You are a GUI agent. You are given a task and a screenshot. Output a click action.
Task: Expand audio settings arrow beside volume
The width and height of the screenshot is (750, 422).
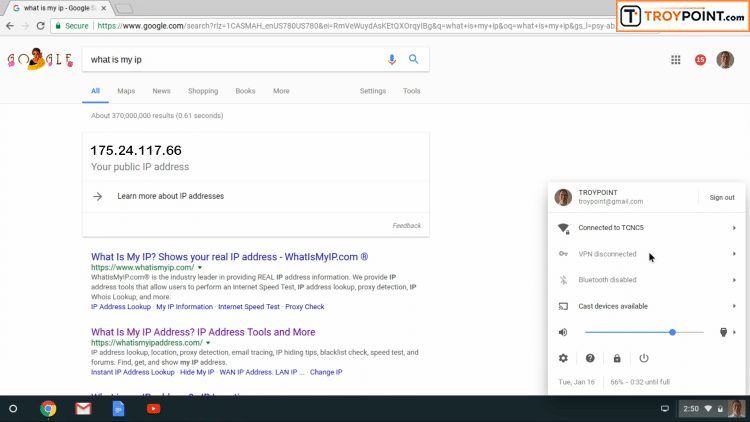pyautogui.click(x=734, y=332)
